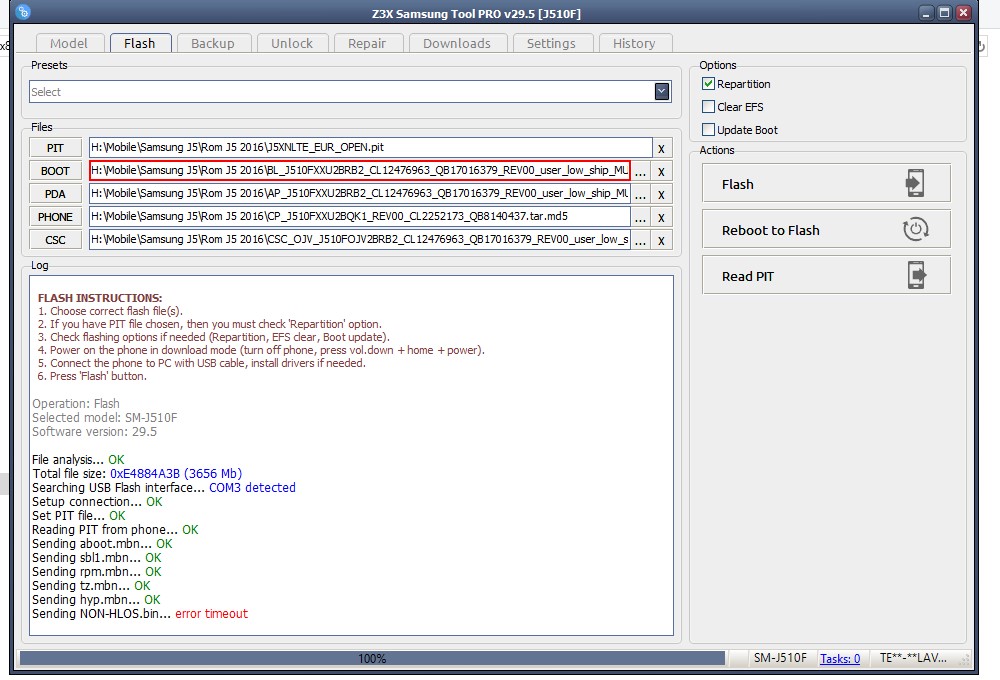Open the Repair tab
The height and width of the screenshot is (680, 1000).
coord(367,43)
